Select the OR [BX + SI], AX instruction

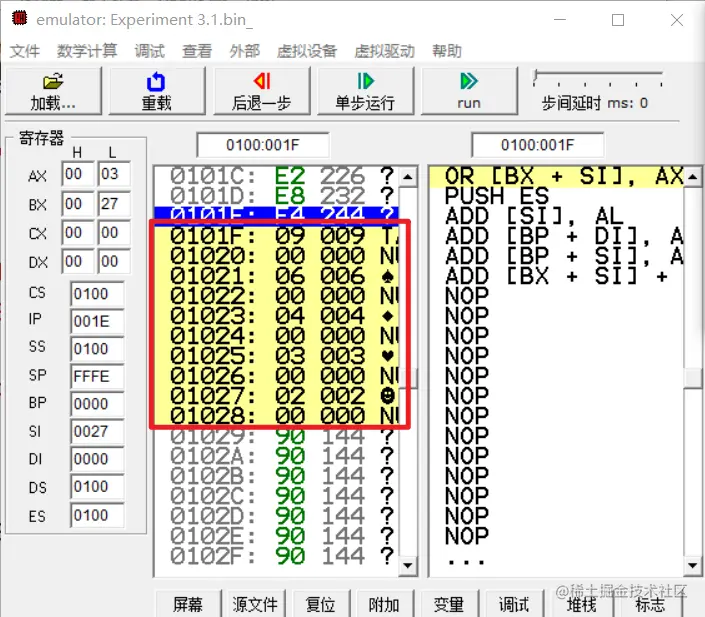pyautogui.click(x=557, y=176)
